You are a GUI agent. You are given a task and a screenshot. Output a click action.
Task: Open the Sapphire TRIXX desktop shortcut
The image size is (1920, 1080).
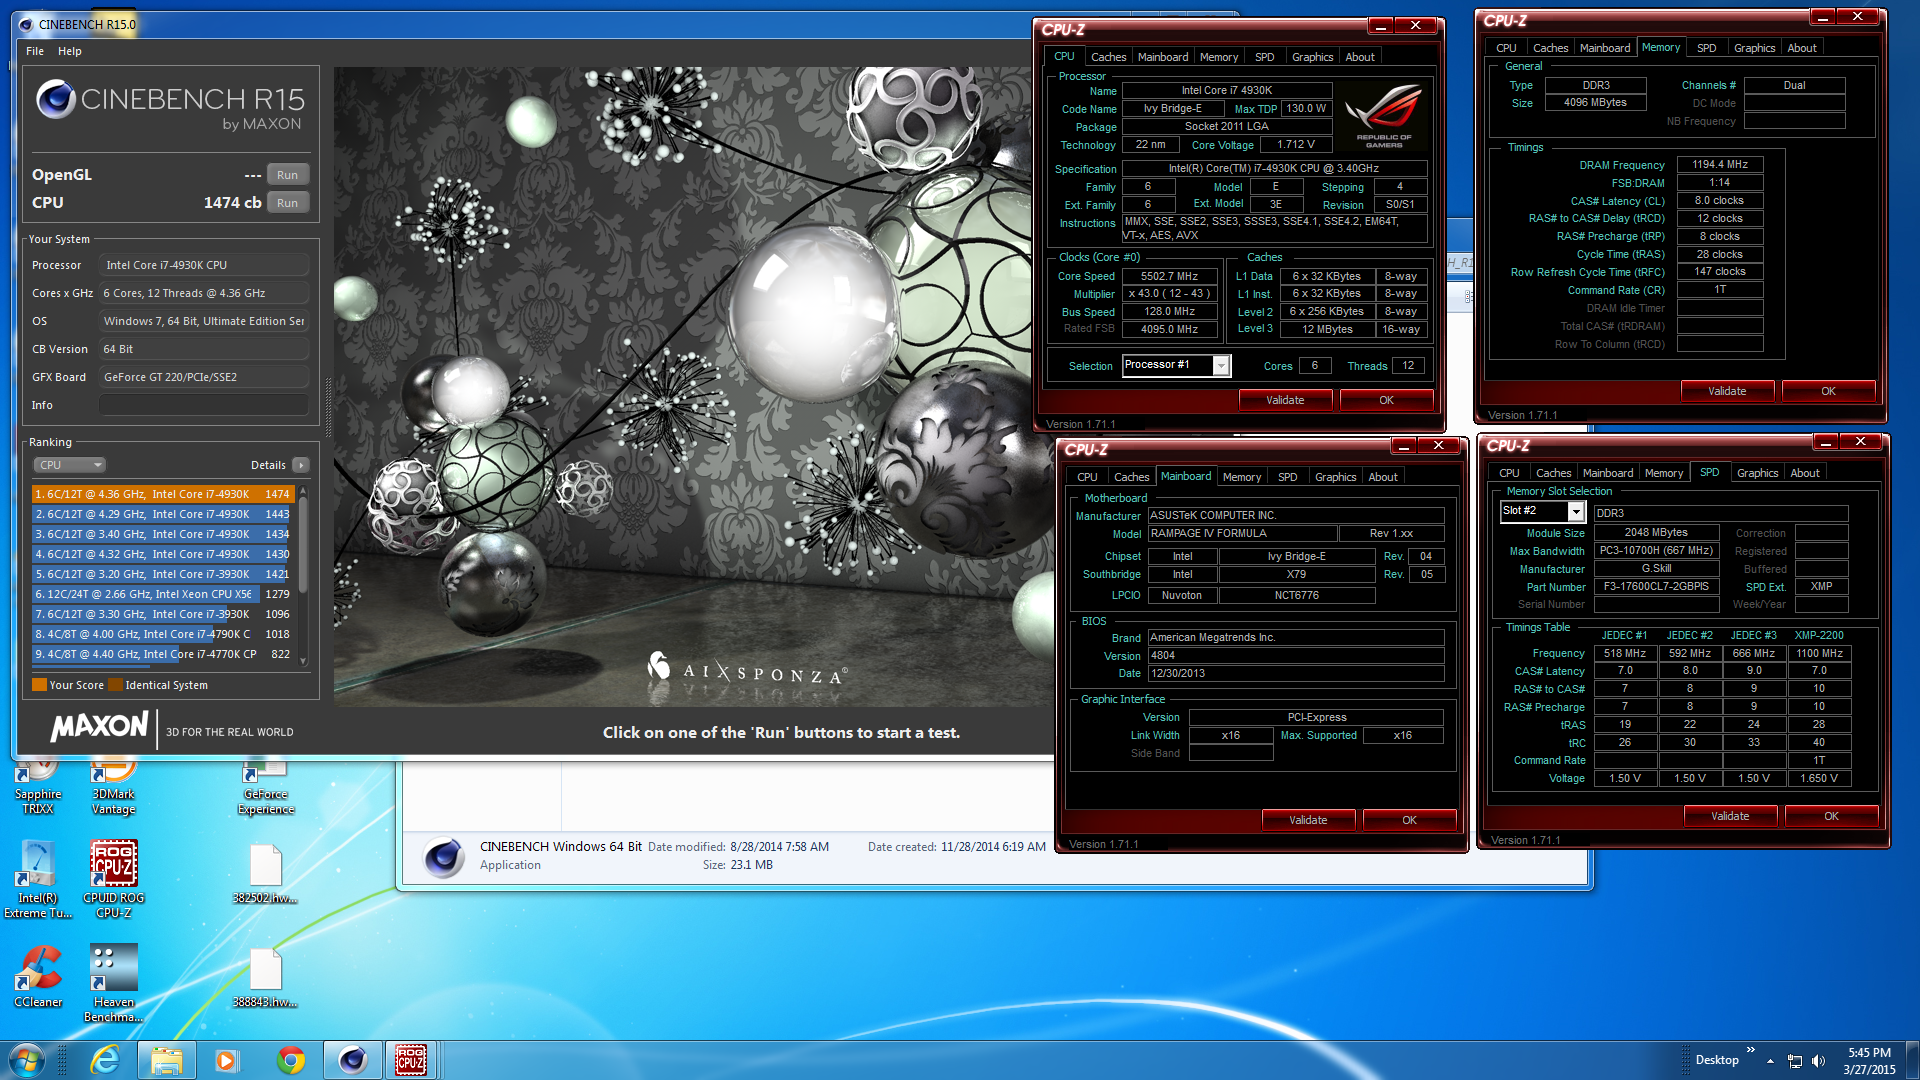[x=38, y=788]
